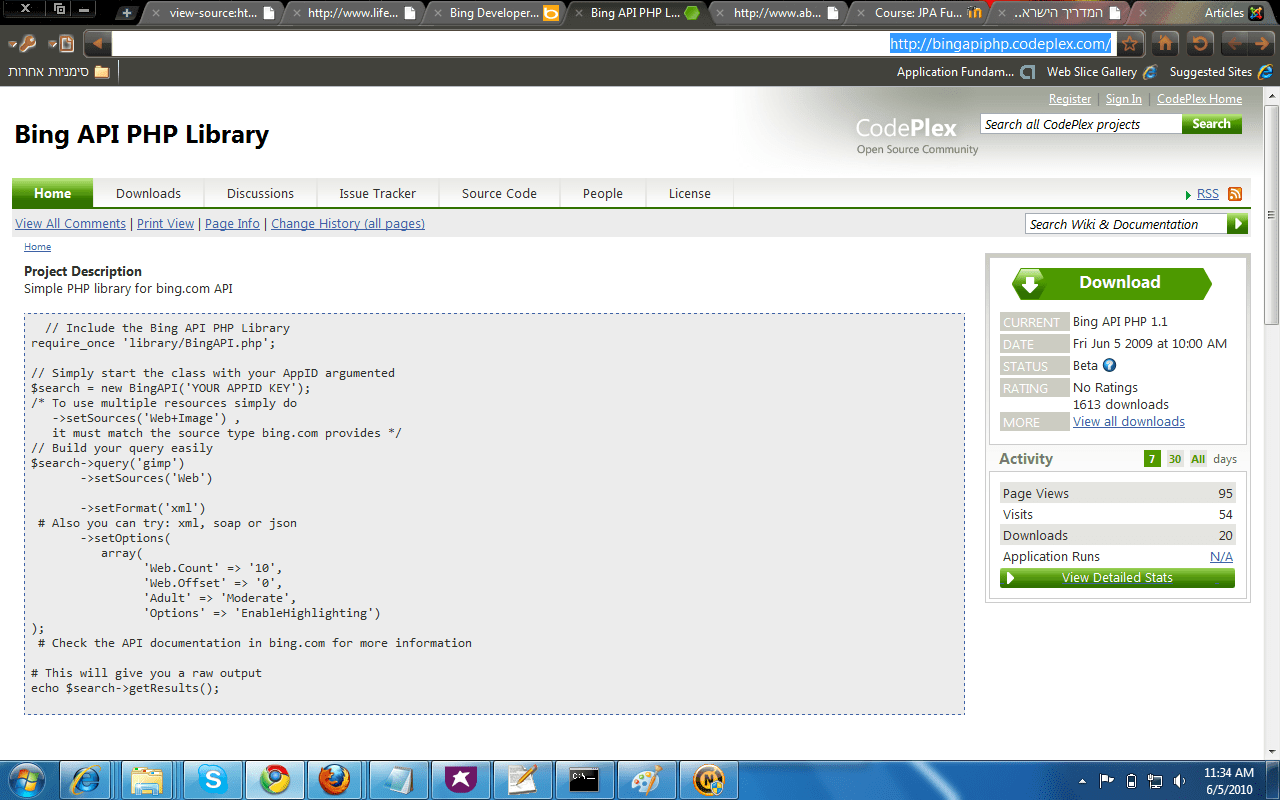Switch to Google Chrome in the taskbar

[x=274, y=779]
